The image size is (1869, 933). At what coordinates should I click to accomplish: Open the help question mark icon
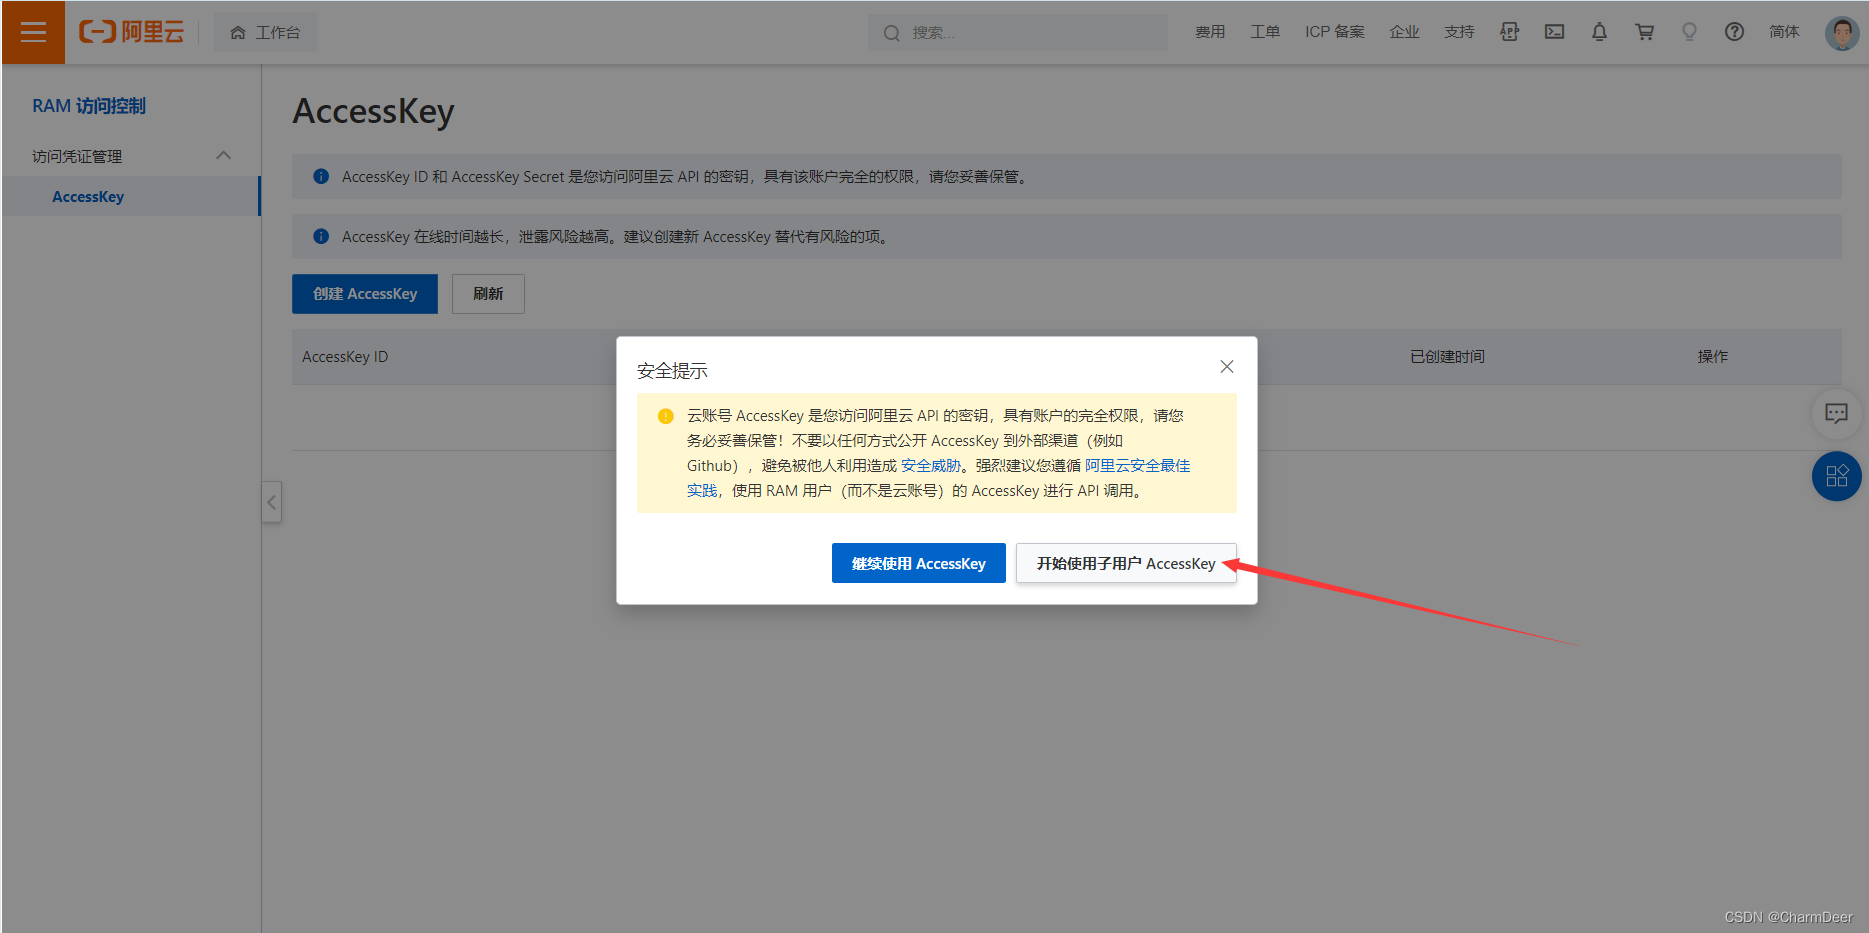[x=1734, y=32]
